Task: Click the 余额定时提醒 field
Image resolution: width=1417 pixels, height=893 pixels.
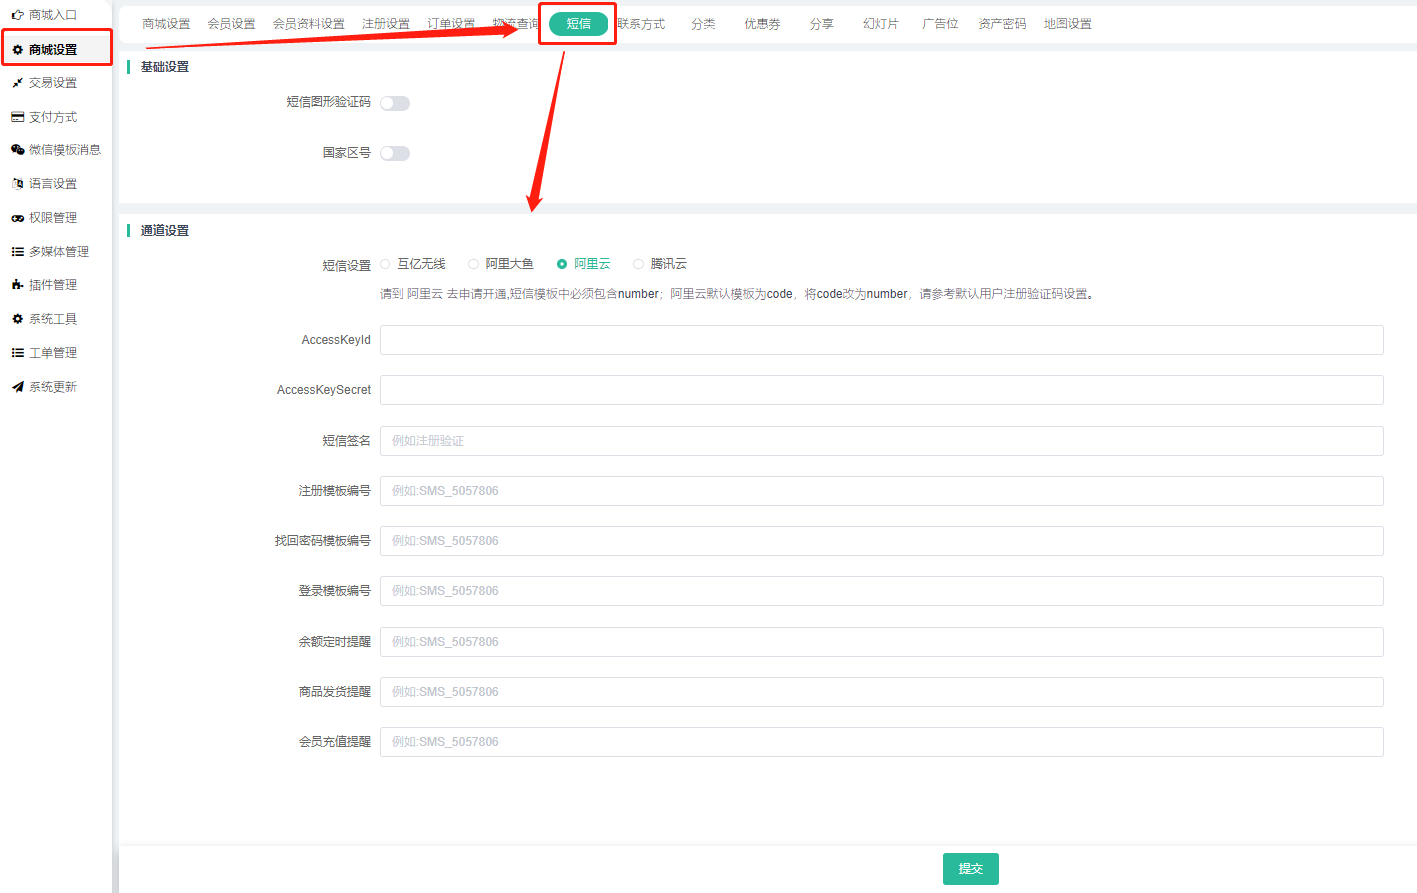Action: click(x=882, y=642)
